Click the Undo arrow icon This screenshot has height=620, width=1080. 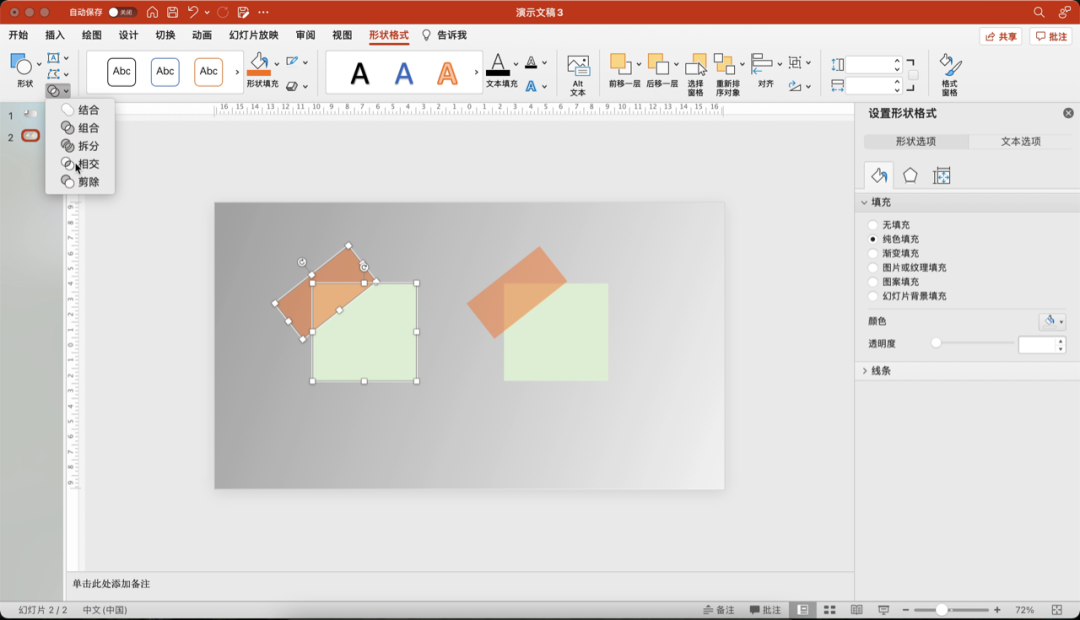193,12
